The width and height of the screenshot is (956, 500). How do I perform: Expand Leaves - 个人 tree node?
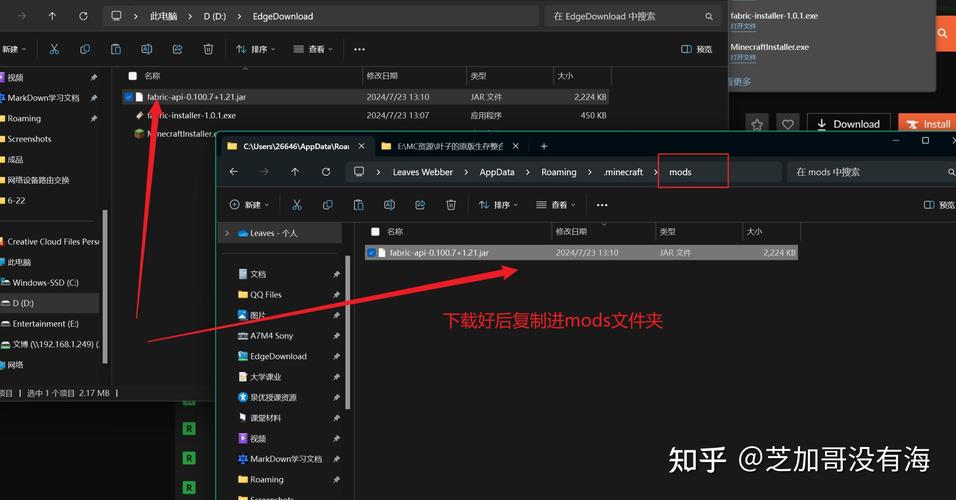click(x=227, y=233)
